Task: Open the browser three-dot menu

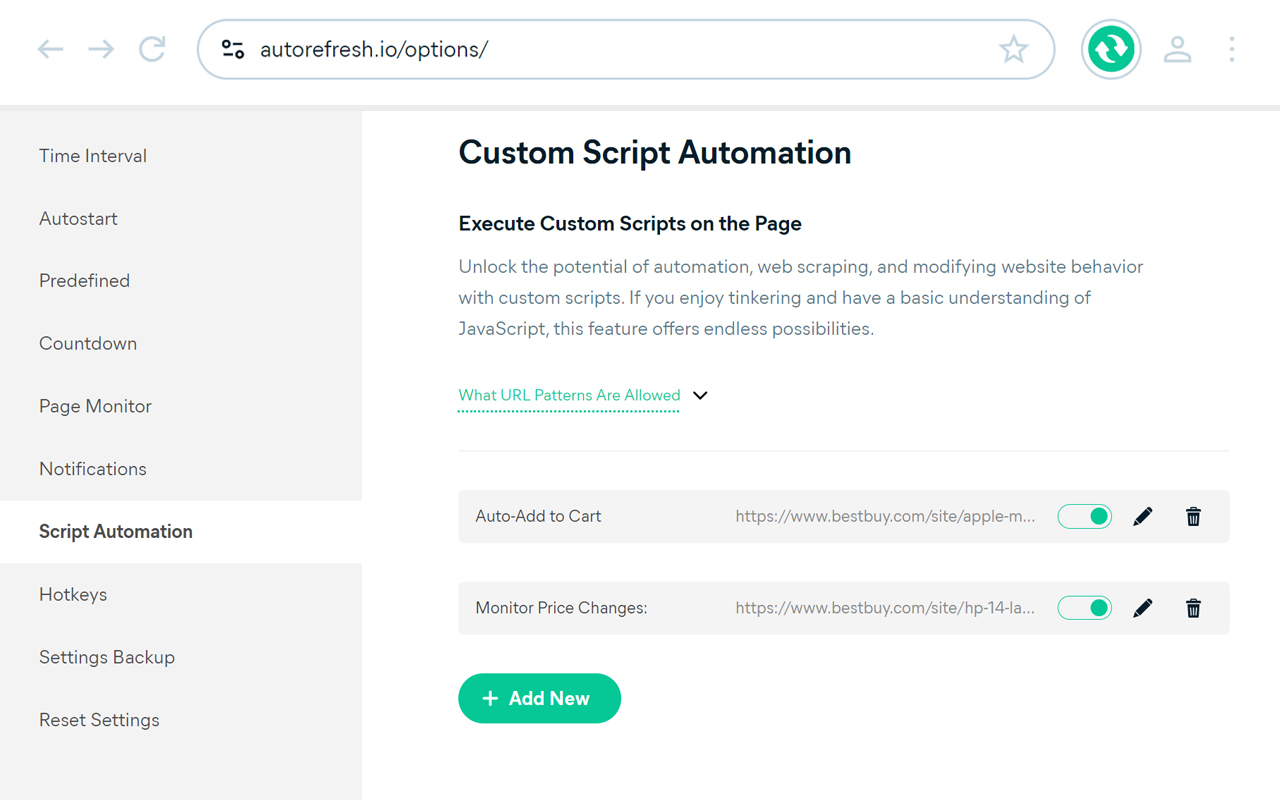Action: 1231,49
